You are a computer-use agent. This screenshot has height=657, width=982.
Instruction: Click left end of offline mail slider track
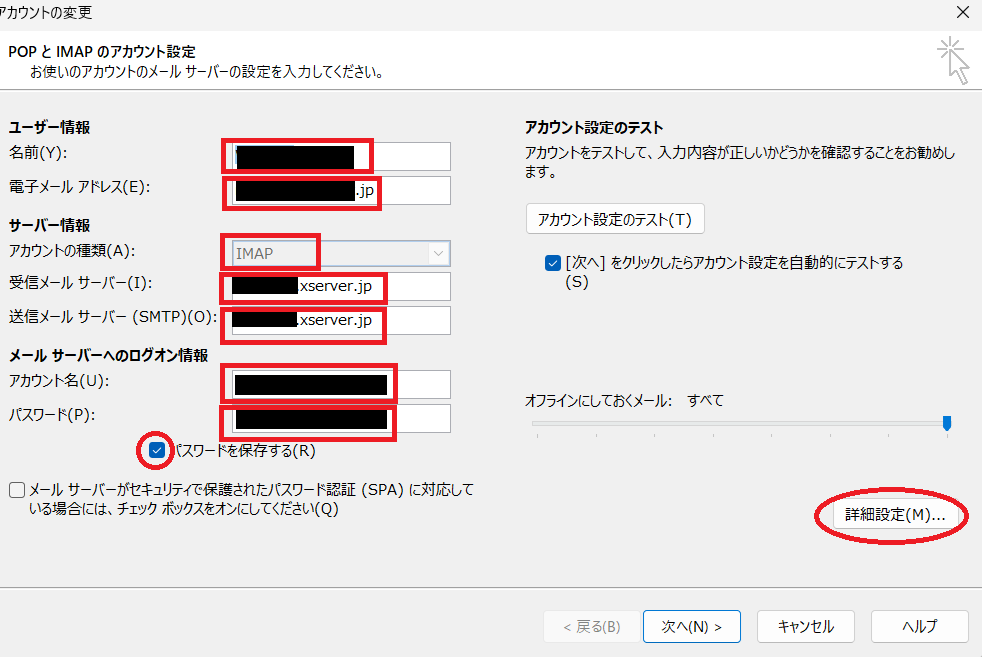click(x=535, y=424)
